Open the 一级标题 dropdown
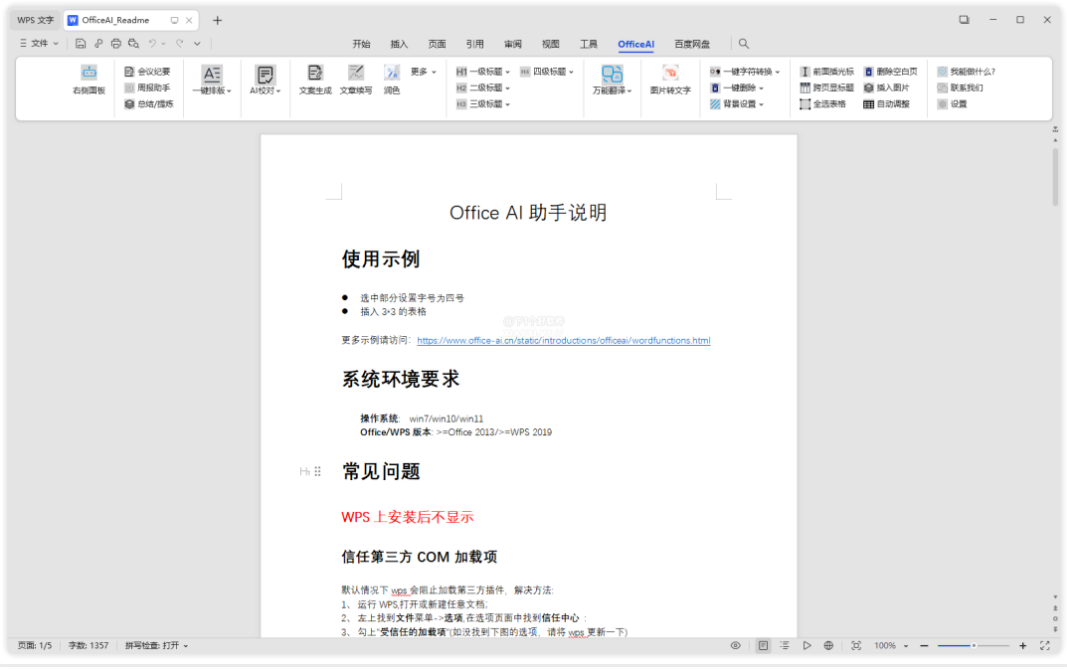 point(483,72)
